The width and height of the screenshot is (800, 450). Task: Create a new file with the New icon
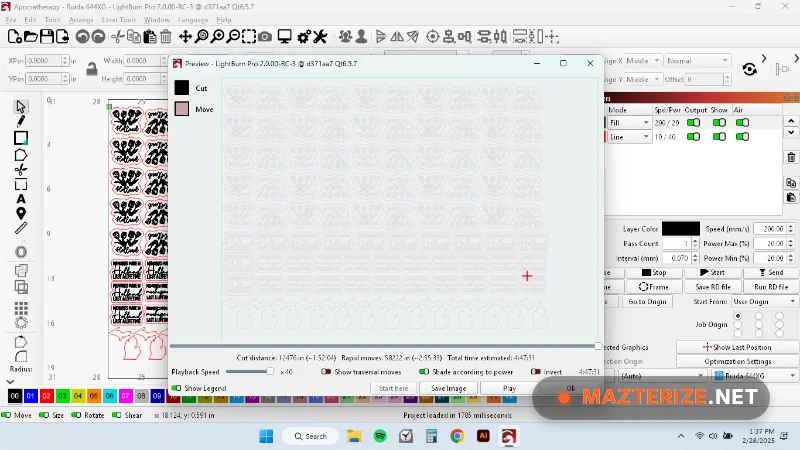point(14,37)
